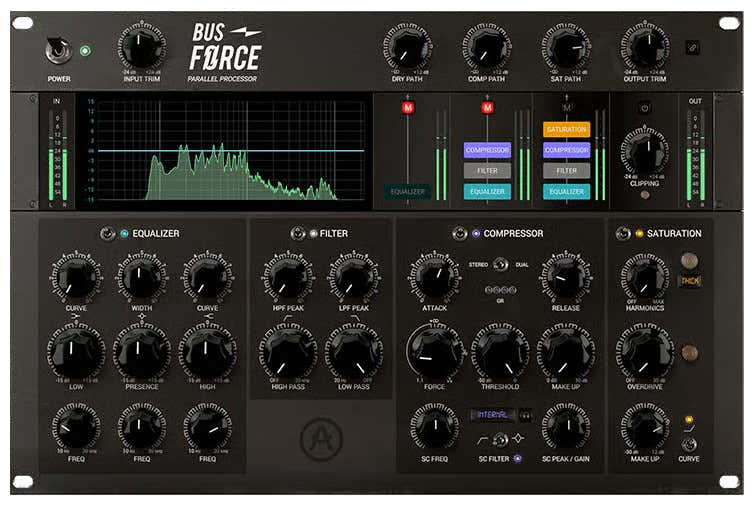Click the Force knob

pos(434,353)
